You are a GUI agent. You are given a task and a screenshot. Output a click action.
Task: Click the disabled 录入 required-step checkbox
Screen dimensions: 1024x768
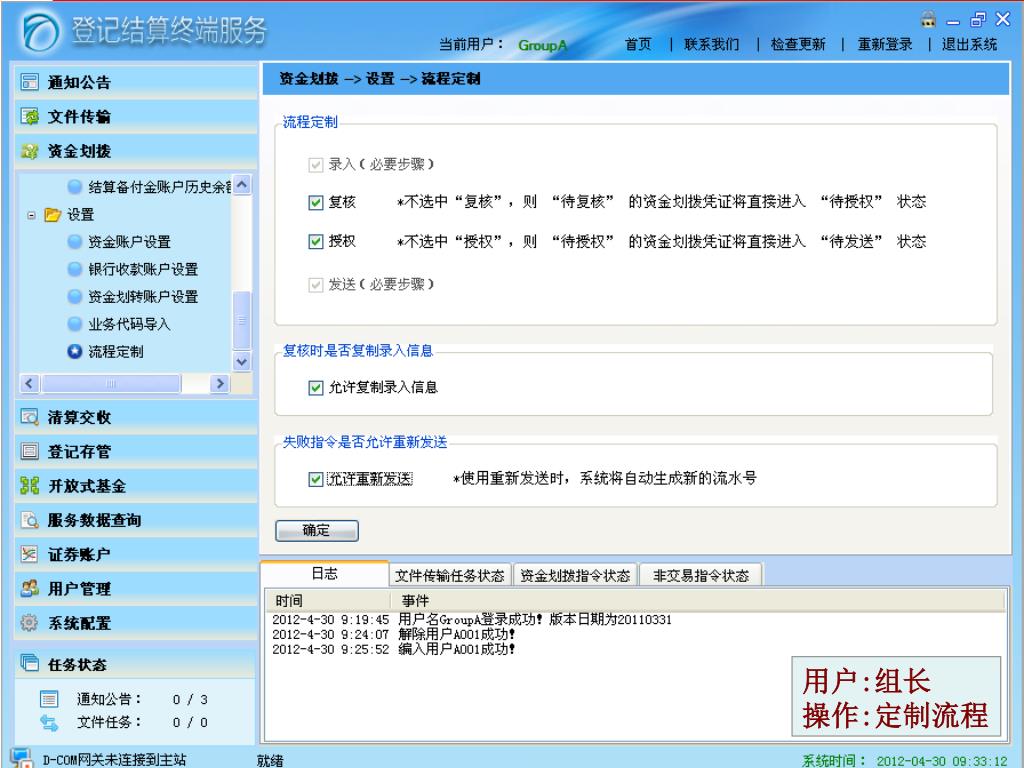click(x=315, y=165)
